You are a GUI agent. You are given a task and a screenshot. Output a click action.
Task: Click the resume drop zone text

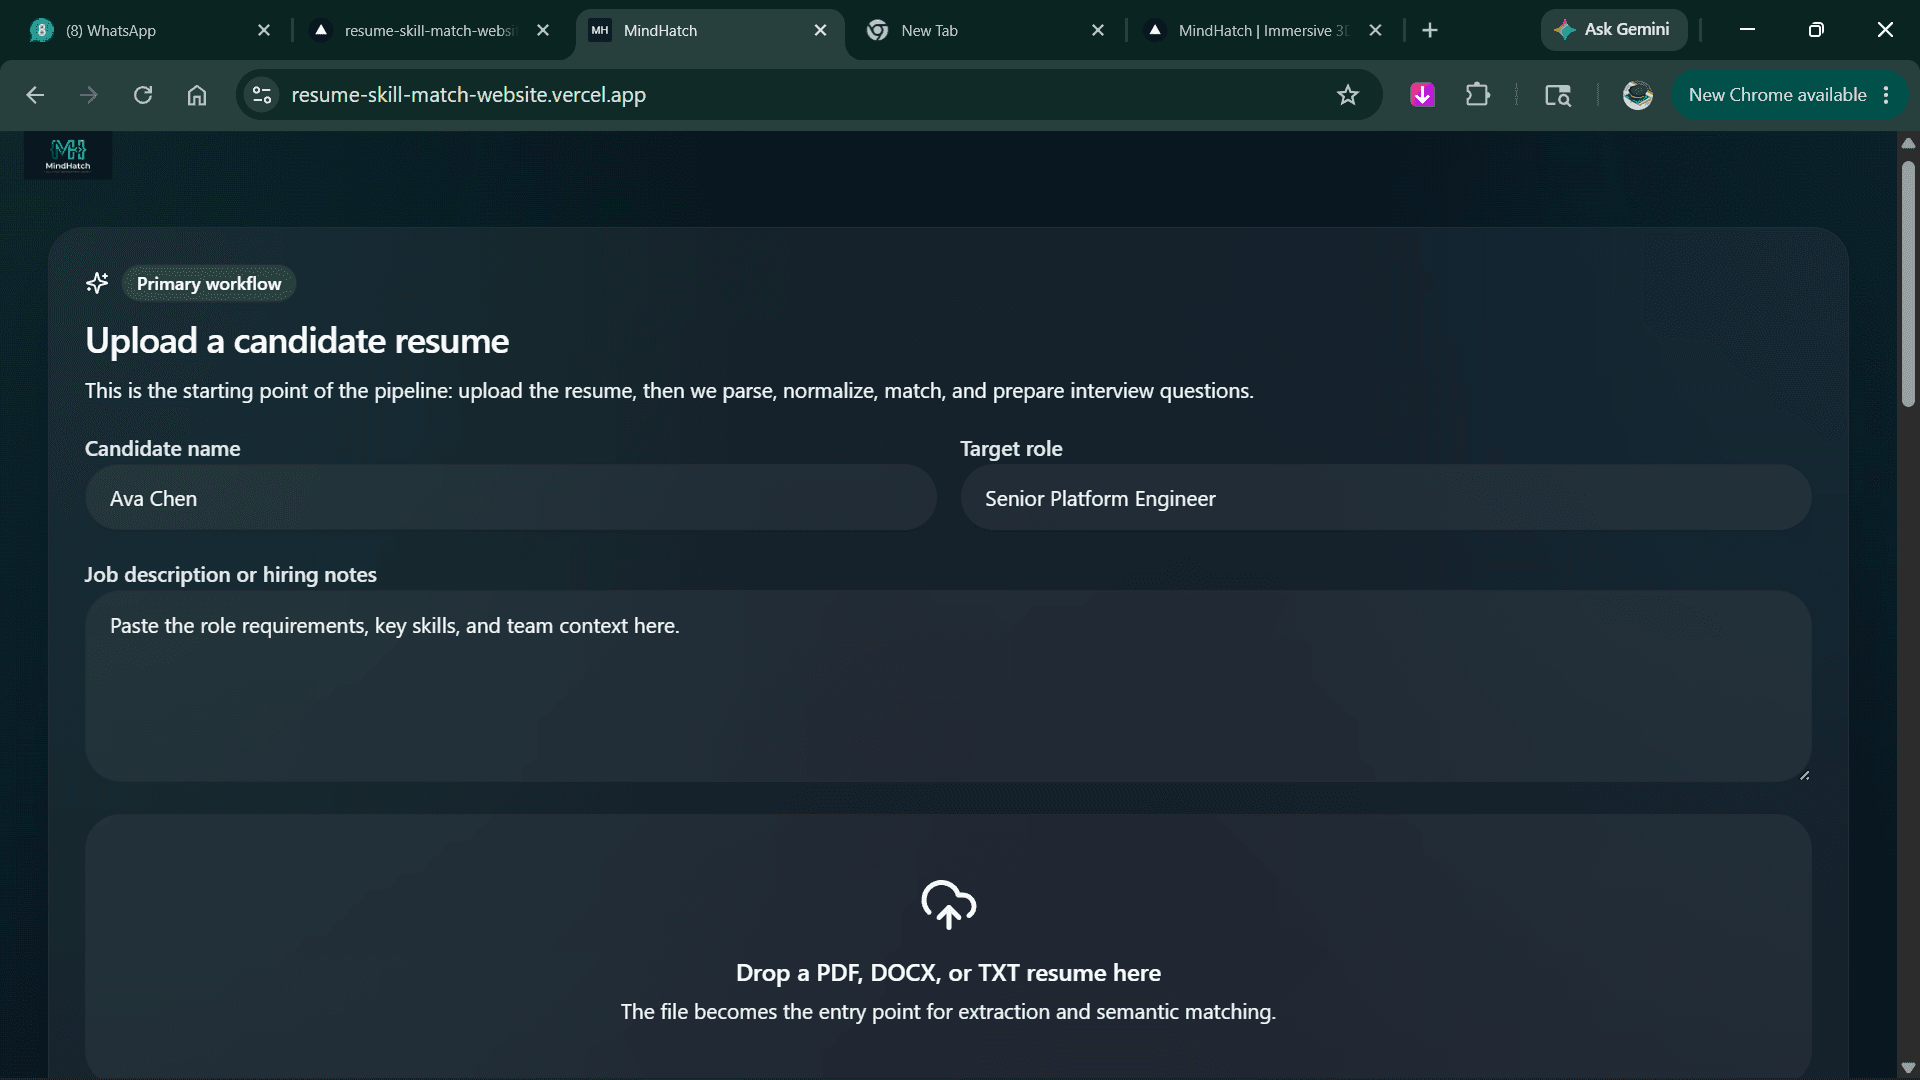point(948,973)
